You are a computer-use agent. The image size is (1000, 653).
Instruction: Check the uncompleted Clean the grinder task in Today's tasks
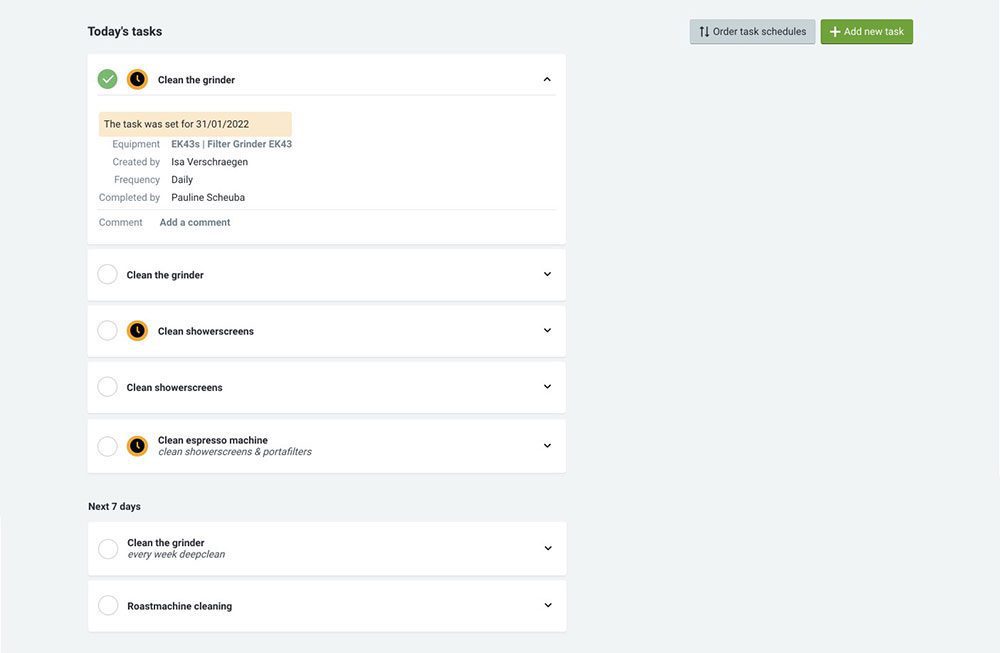108,275
